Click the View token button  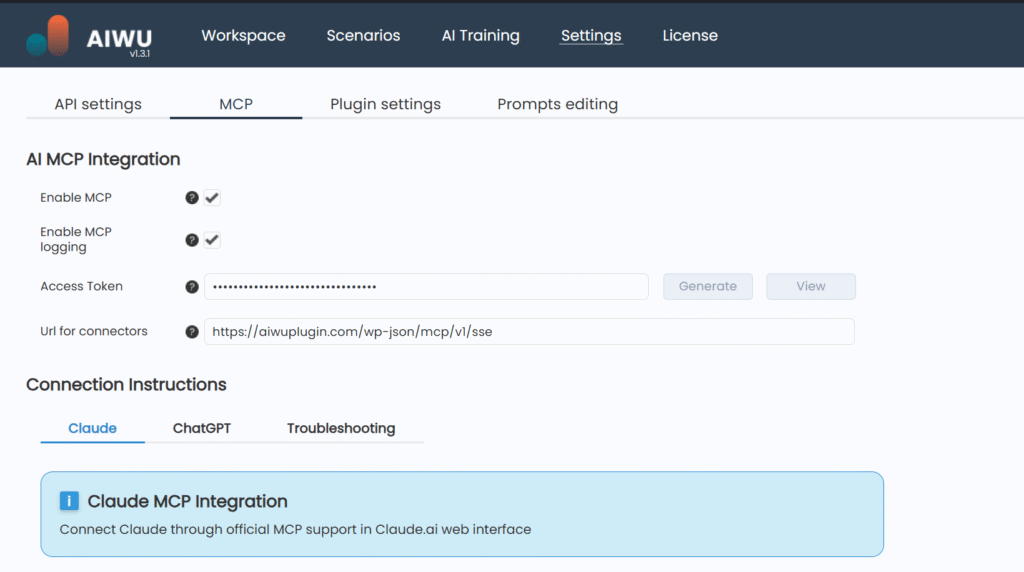pos(810,286)
